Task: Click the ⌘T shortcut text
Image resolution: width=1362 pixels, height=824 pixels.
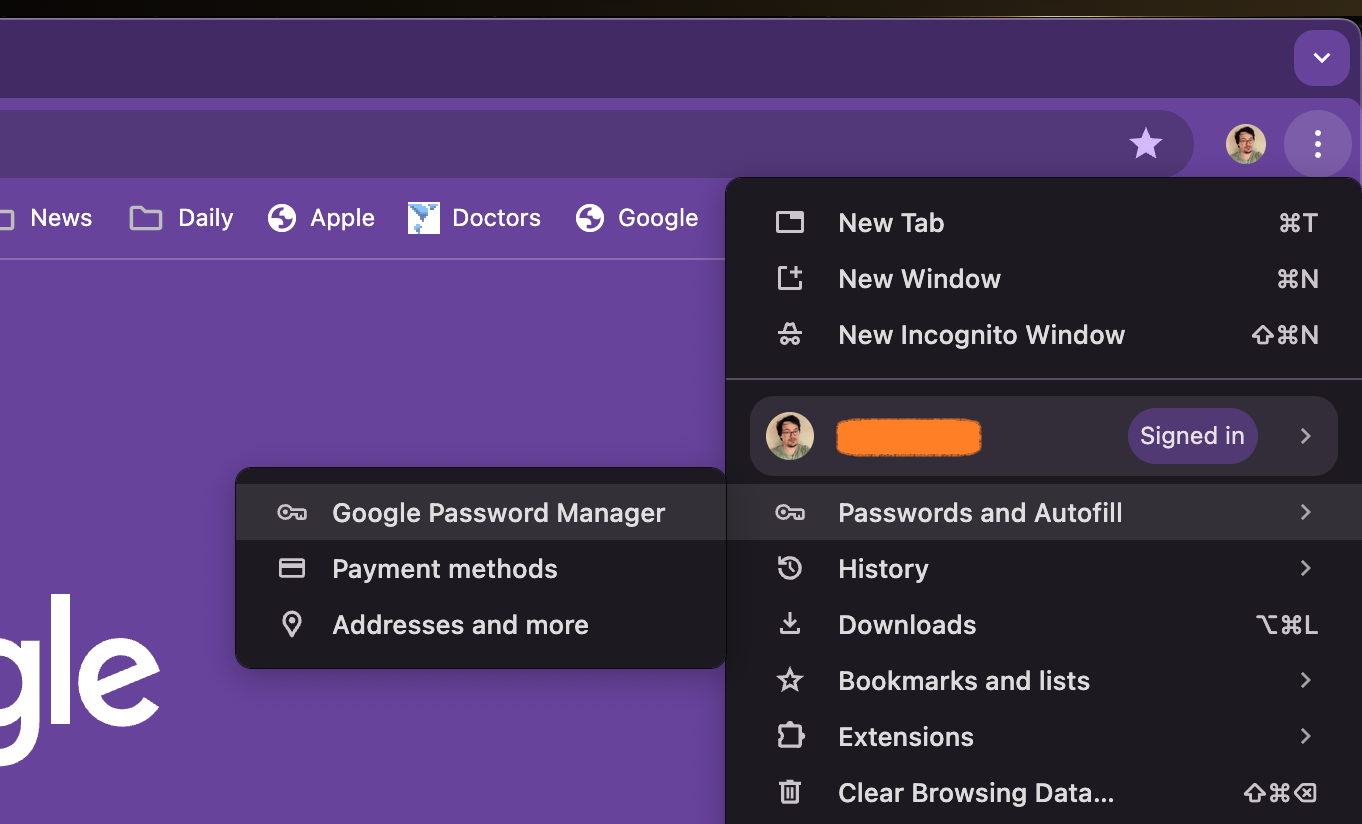Action: [1298, 223]
